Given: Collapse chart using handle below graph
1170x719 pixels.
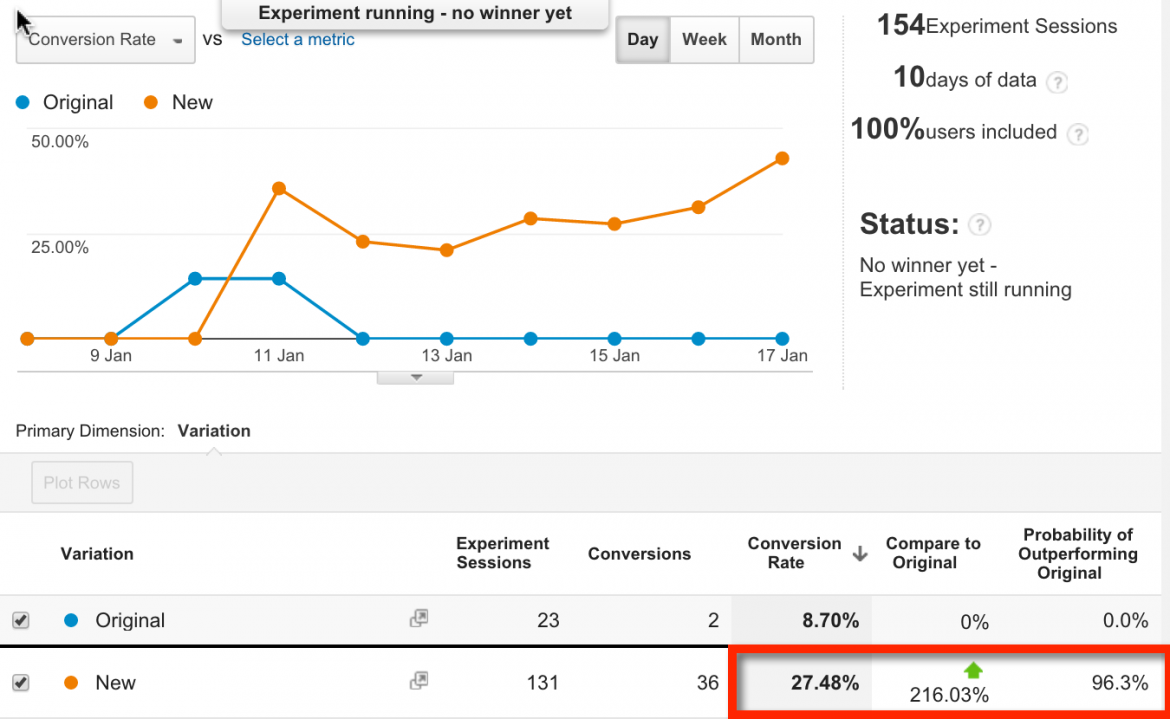Looking at the screenshot, I should (416, 377).
